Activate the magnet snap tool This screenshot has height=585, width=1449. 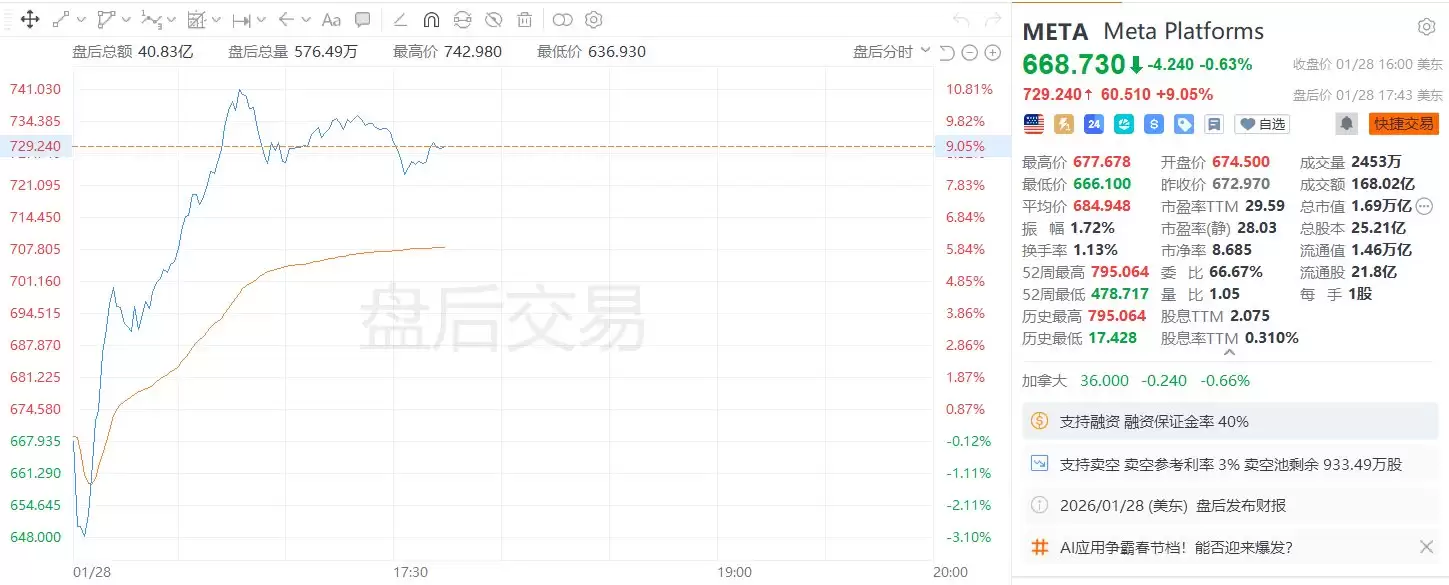[431, 19]
